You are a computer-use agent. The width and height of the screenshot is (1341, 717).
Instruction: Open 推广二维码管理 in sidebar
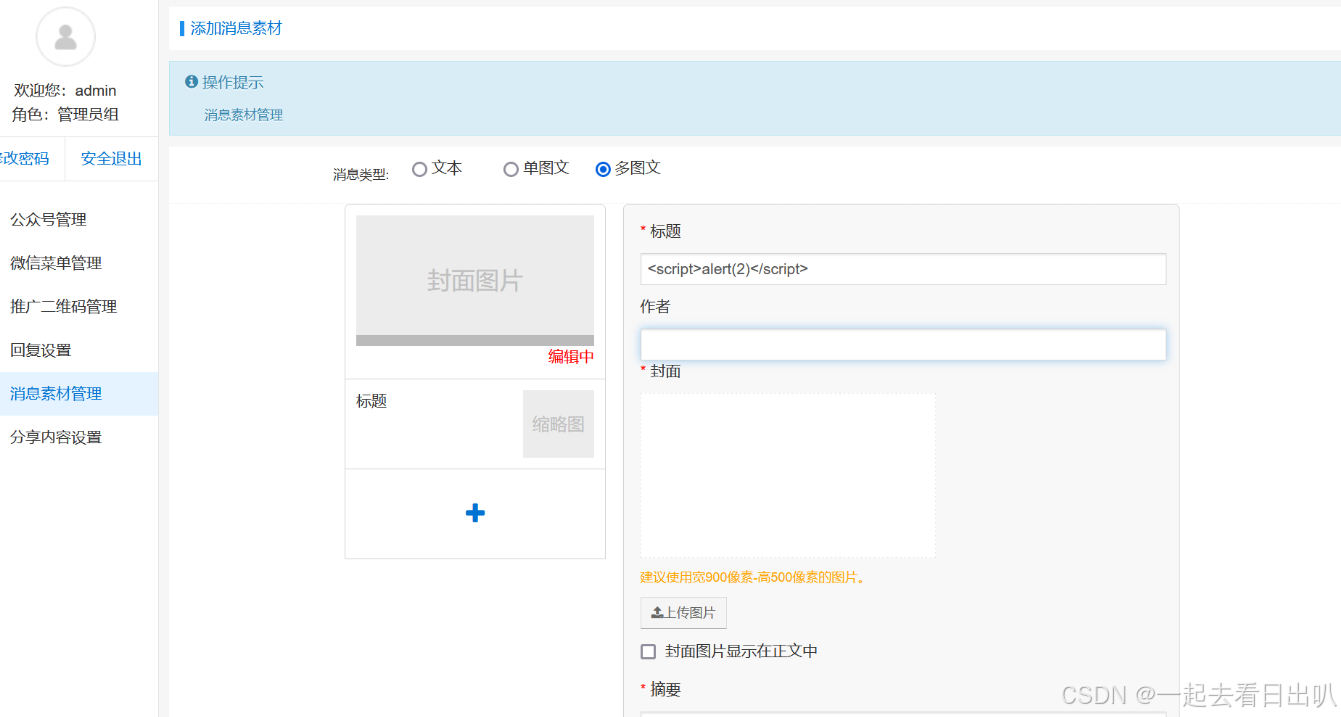(79, 307)
